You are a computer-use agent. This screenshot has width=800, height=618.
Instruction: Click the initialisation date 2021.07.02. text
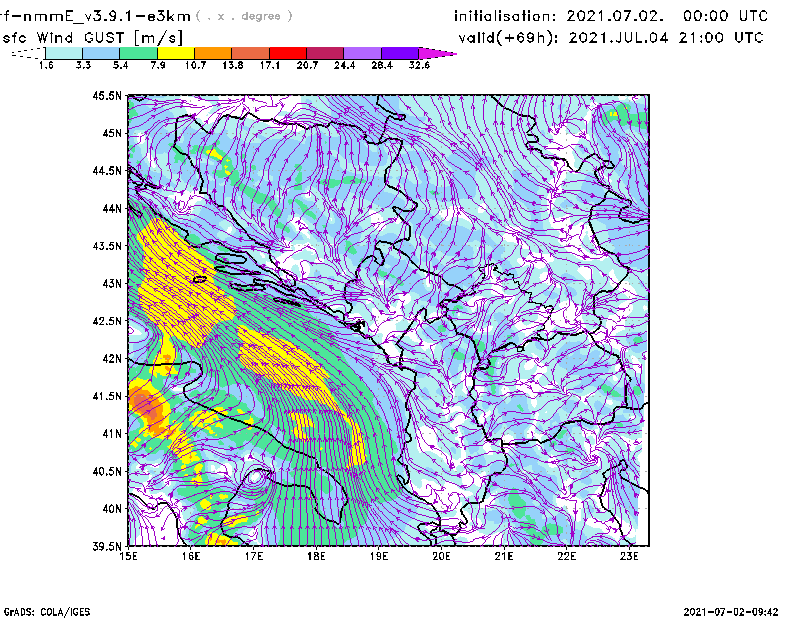(615, 16)
